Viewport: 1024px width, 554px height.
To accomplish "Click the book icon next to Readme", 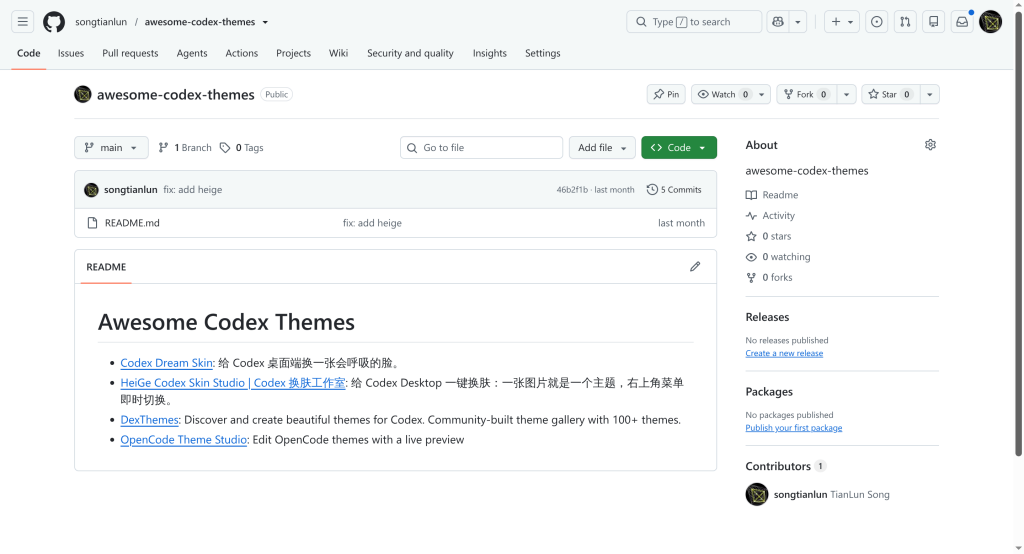I will pyautogui.click(x=751, y=195).
